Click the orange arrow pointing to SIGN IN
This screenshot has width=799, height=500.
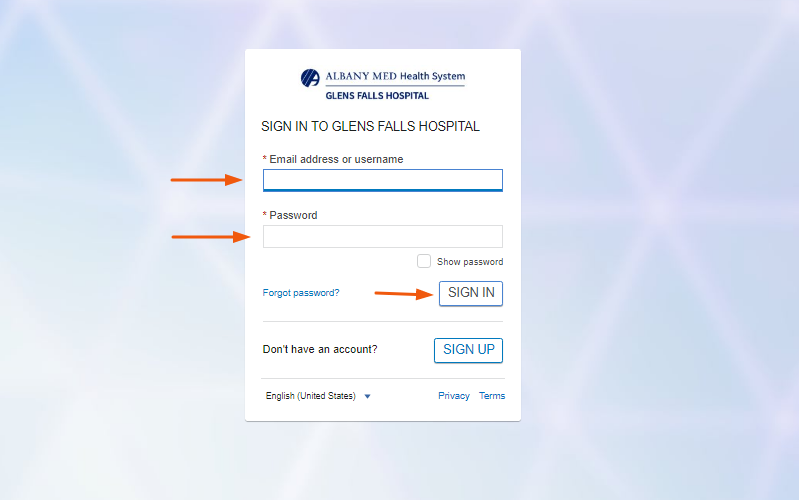point(404,294)
